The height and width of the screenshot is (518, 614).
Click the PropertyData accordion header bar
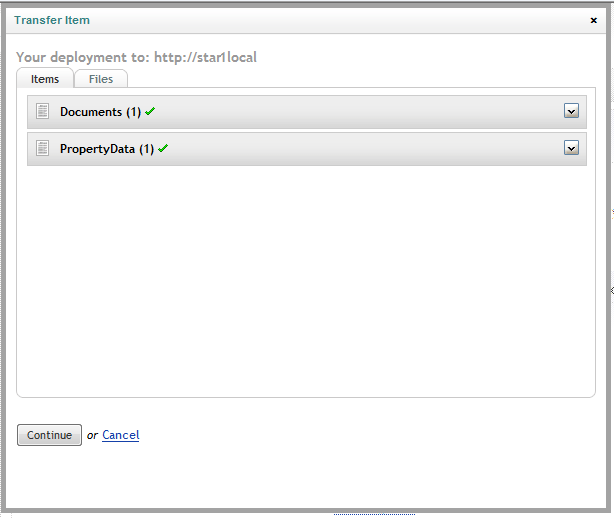coord(307,148)
